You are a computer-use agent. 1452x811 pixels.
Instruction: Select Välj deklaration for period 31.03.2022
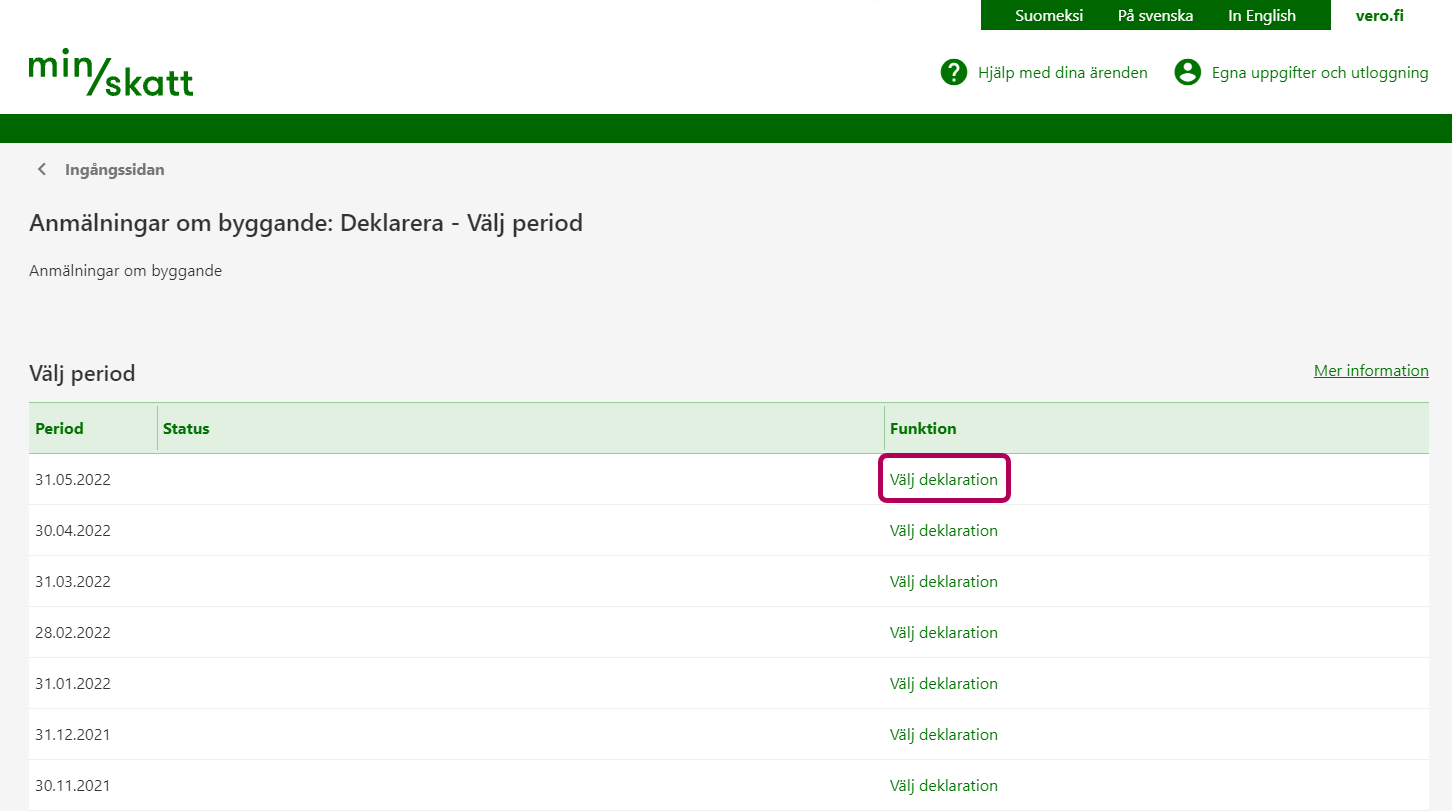(x=943, y=582)
